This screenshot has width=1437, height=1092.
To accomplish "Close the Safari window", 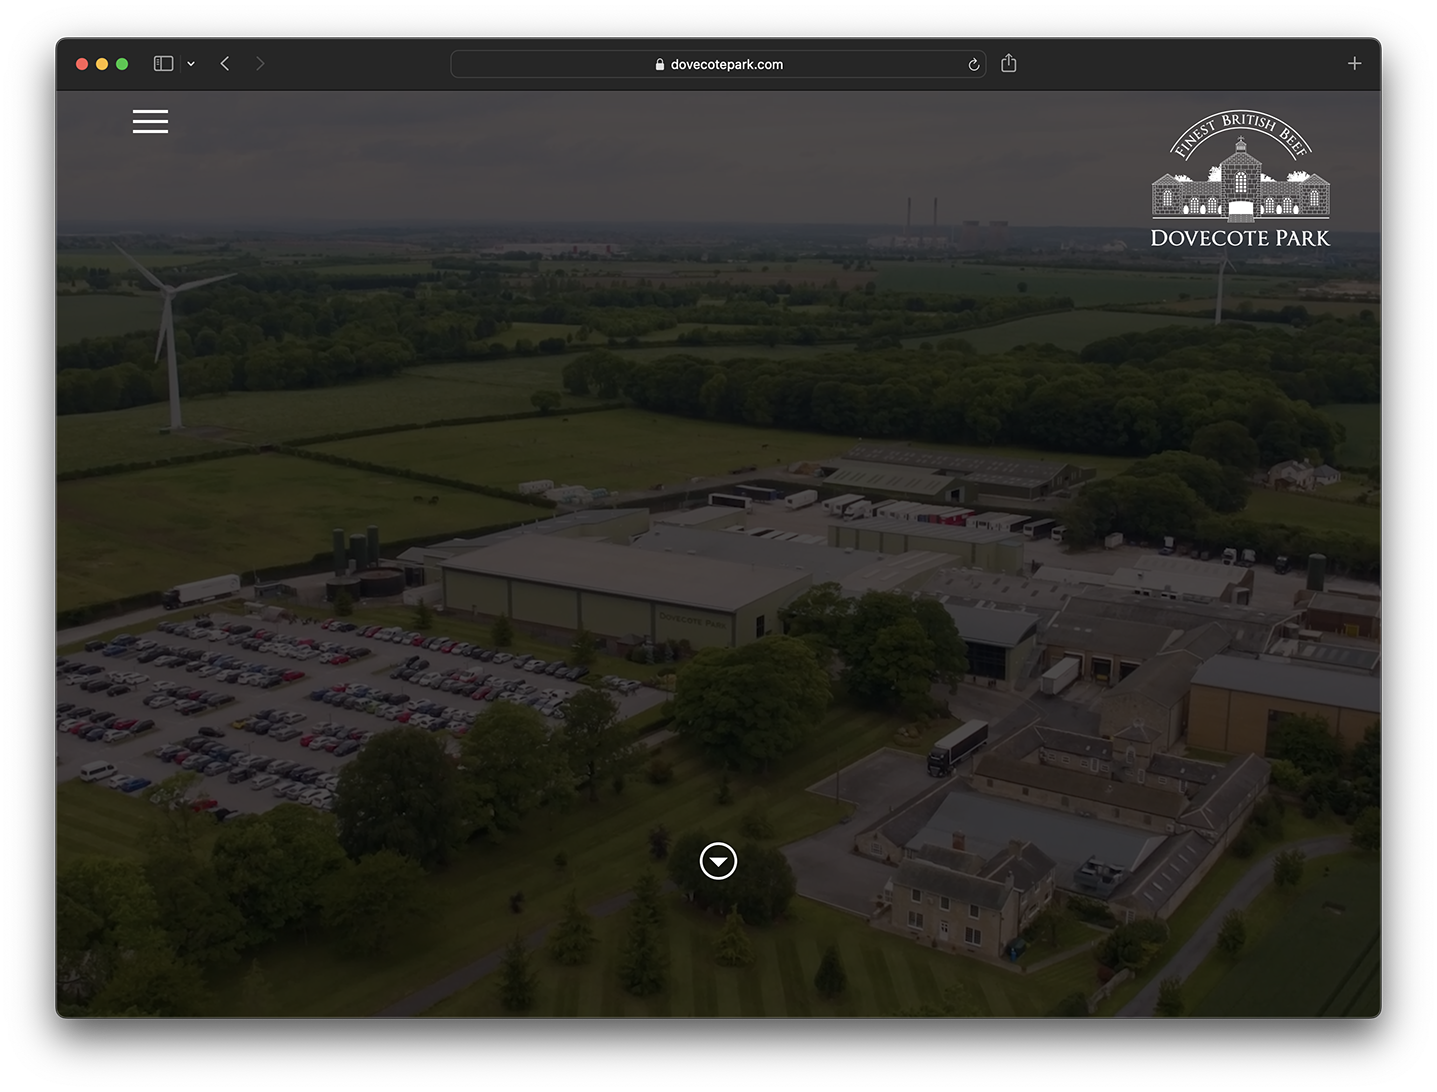I will pos(81,63).
